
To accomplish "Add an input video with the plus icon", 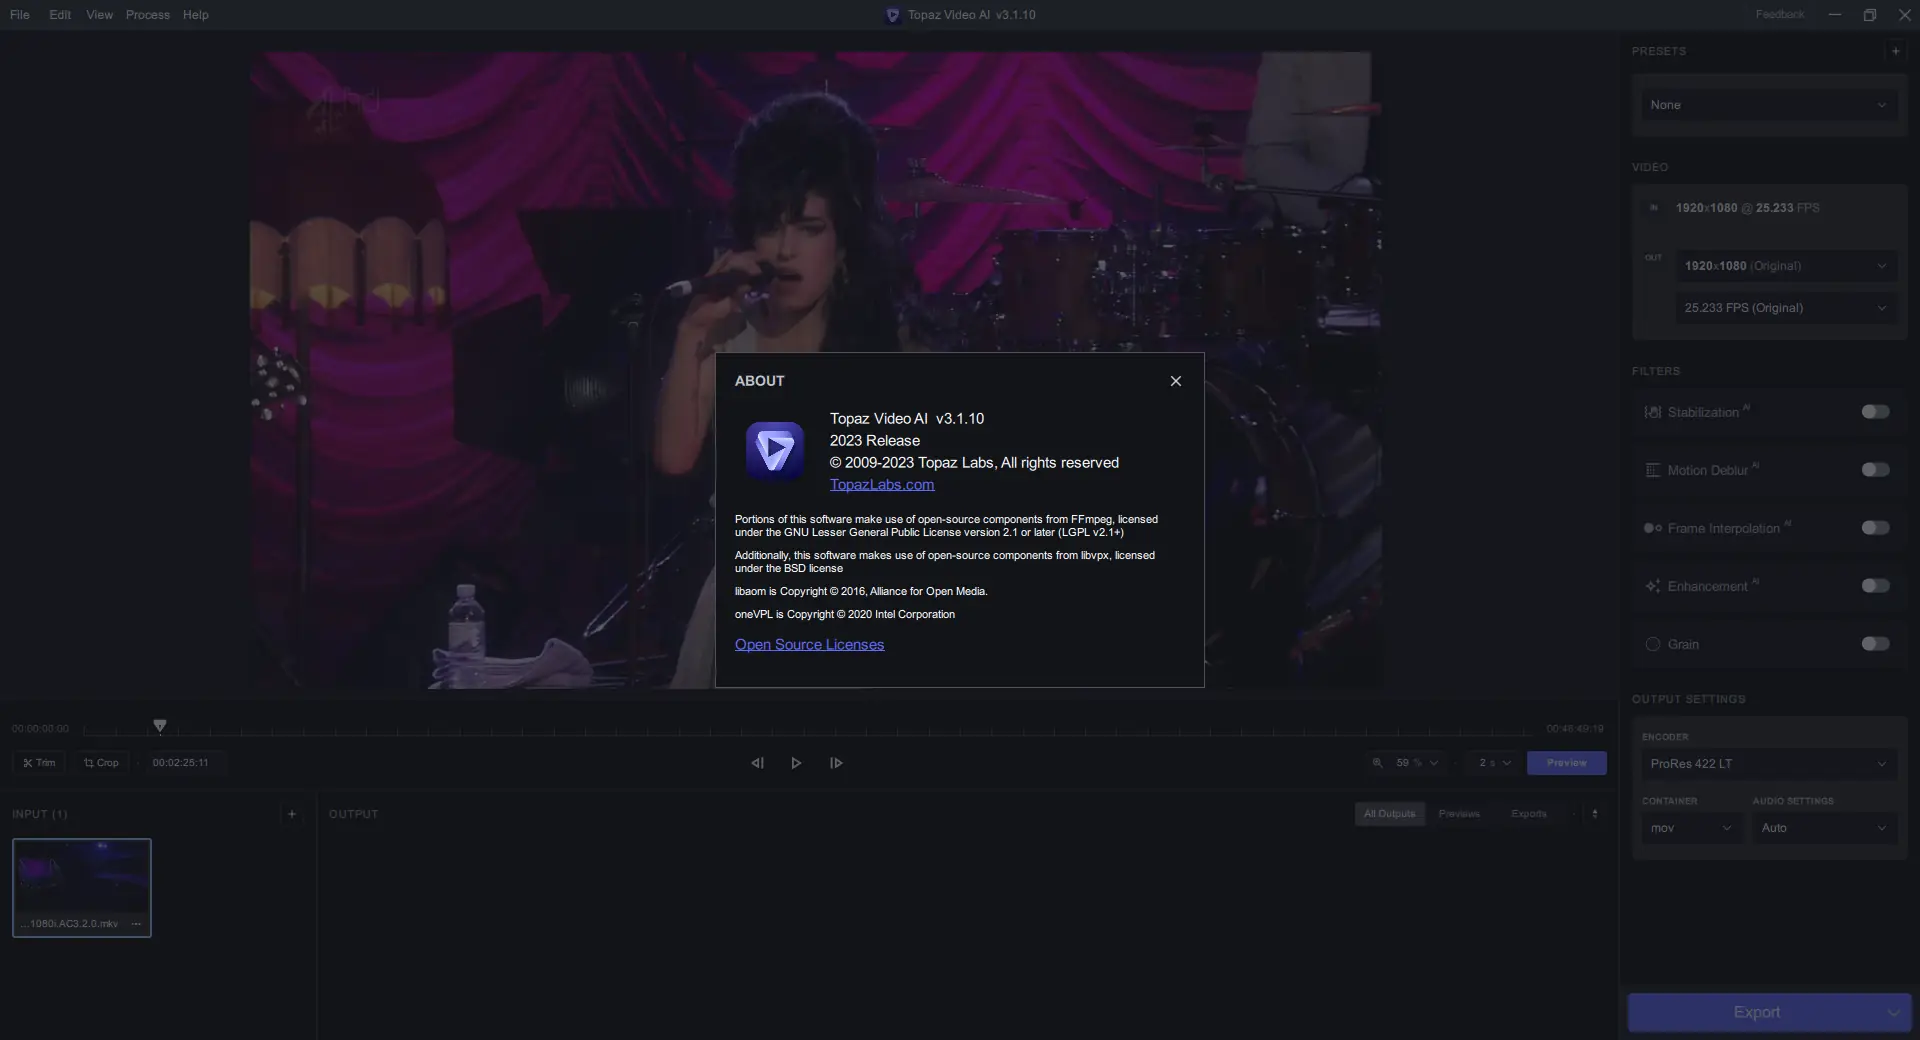I will pyautogui.click(x=292, y=814).
